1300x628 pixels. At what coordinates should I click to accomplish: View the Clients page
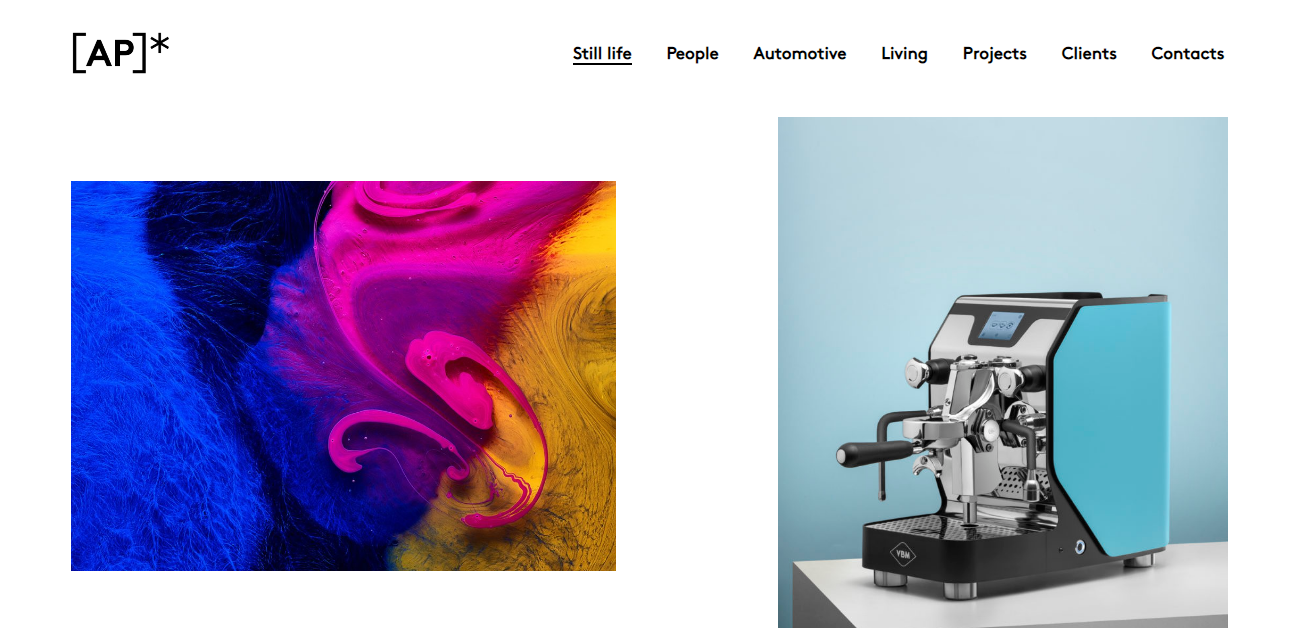(1089, 53)
